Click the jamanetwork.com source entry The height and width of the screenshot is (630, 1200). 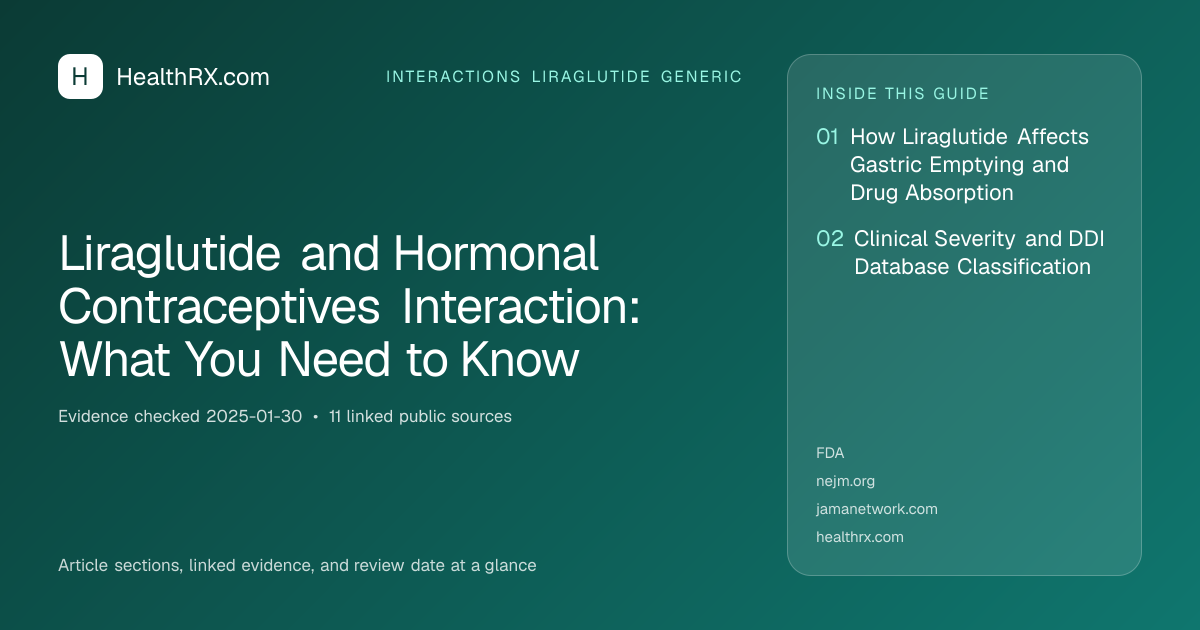[x=877, y=509]
